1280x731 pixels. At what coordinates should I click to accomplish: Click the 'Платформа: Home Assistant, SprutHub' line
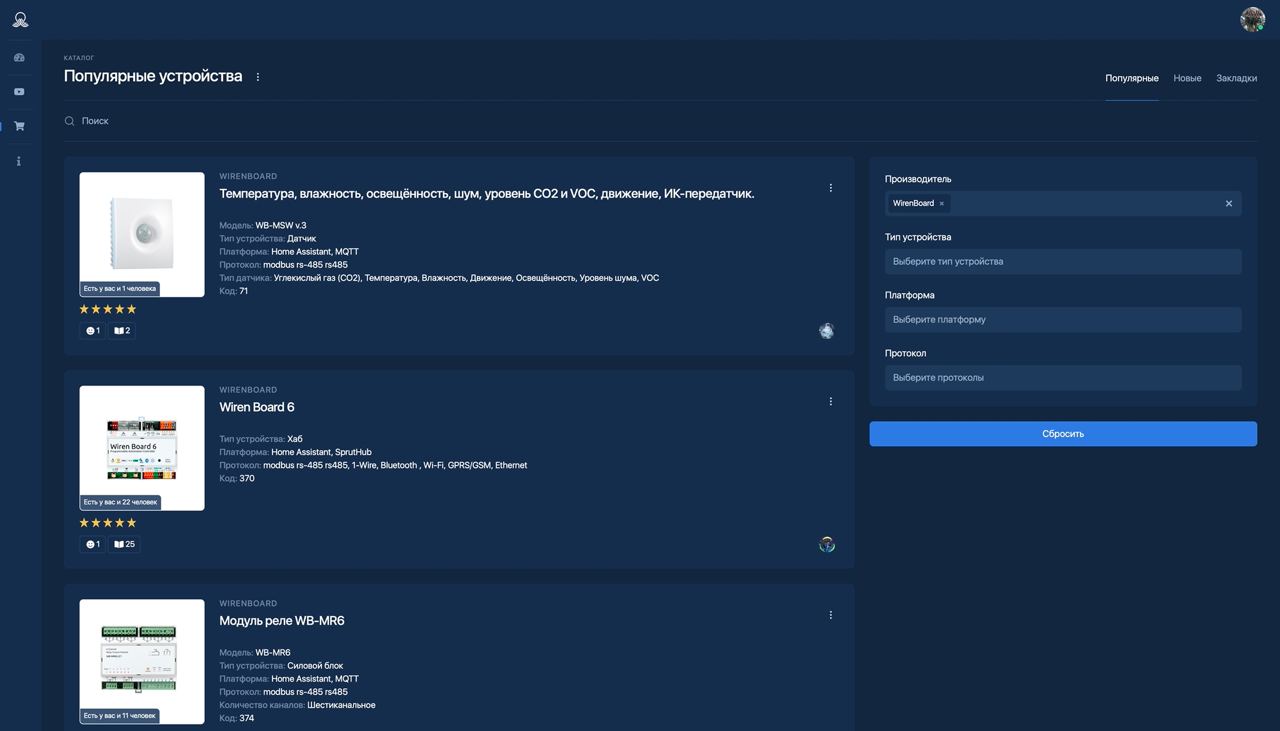pos(295,453)
